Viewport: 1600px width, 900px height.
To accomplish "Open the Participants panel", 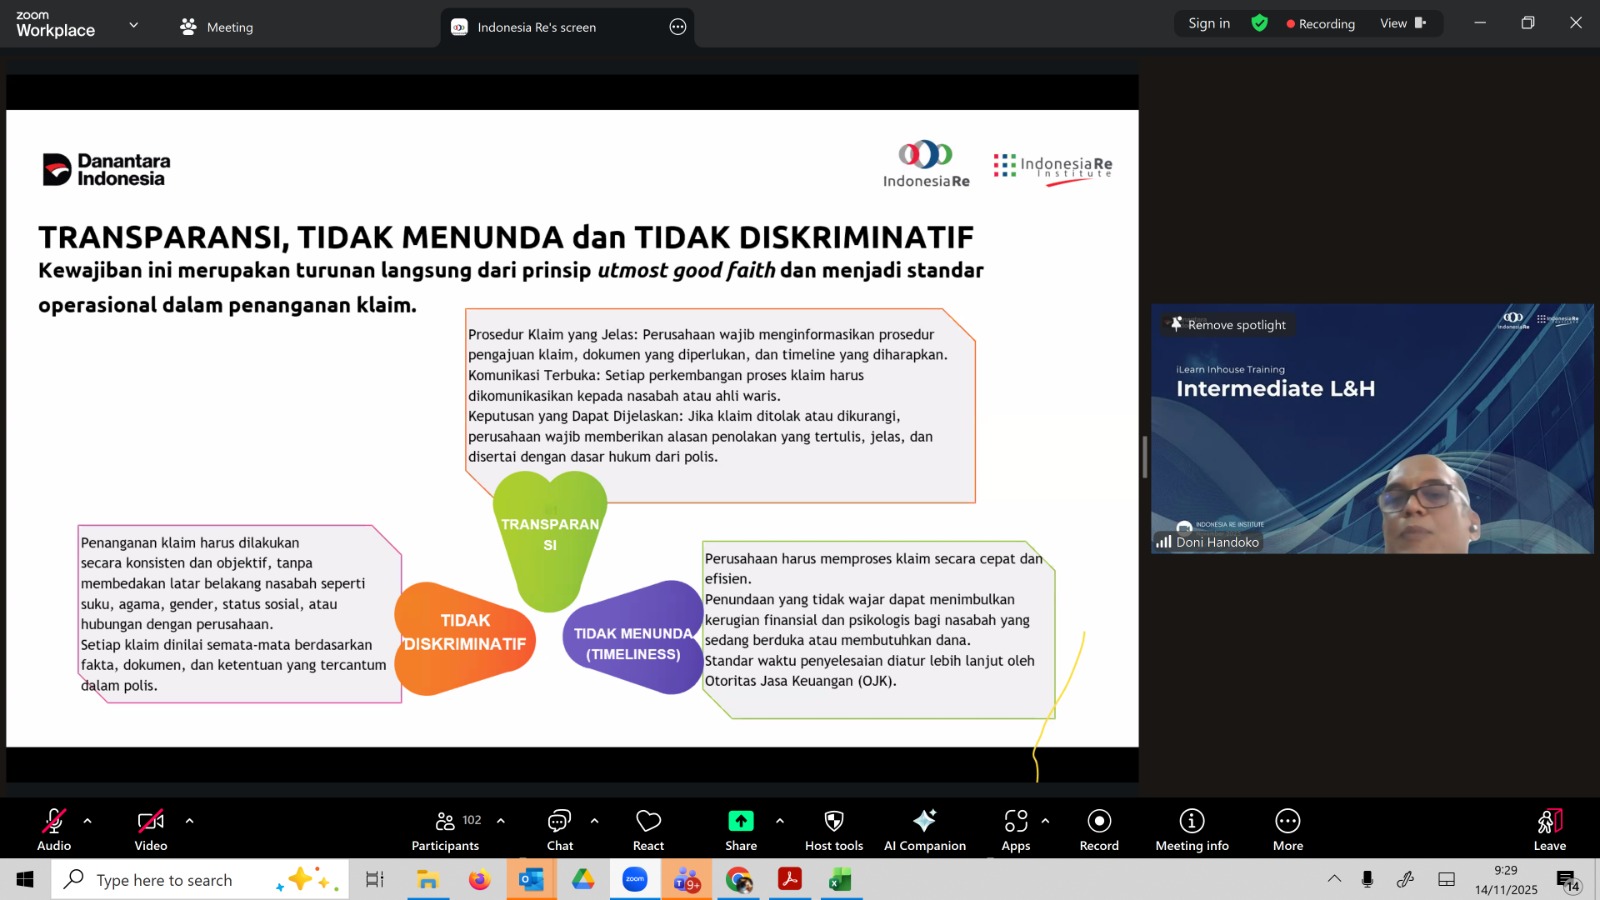I will pyautogui.click(x=446, y=830).
